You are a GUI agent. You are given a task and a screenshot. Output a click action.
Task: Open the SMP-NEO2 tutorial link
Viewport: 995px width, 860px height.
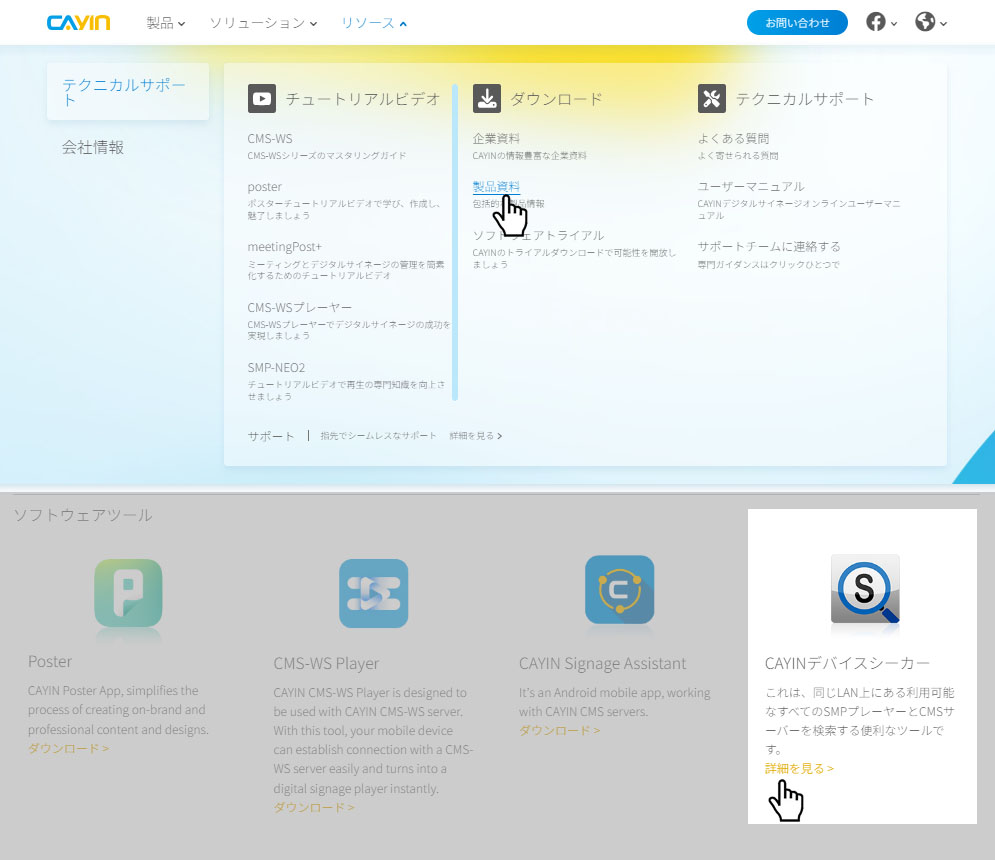pyautogui.click(x=276, y=367)
